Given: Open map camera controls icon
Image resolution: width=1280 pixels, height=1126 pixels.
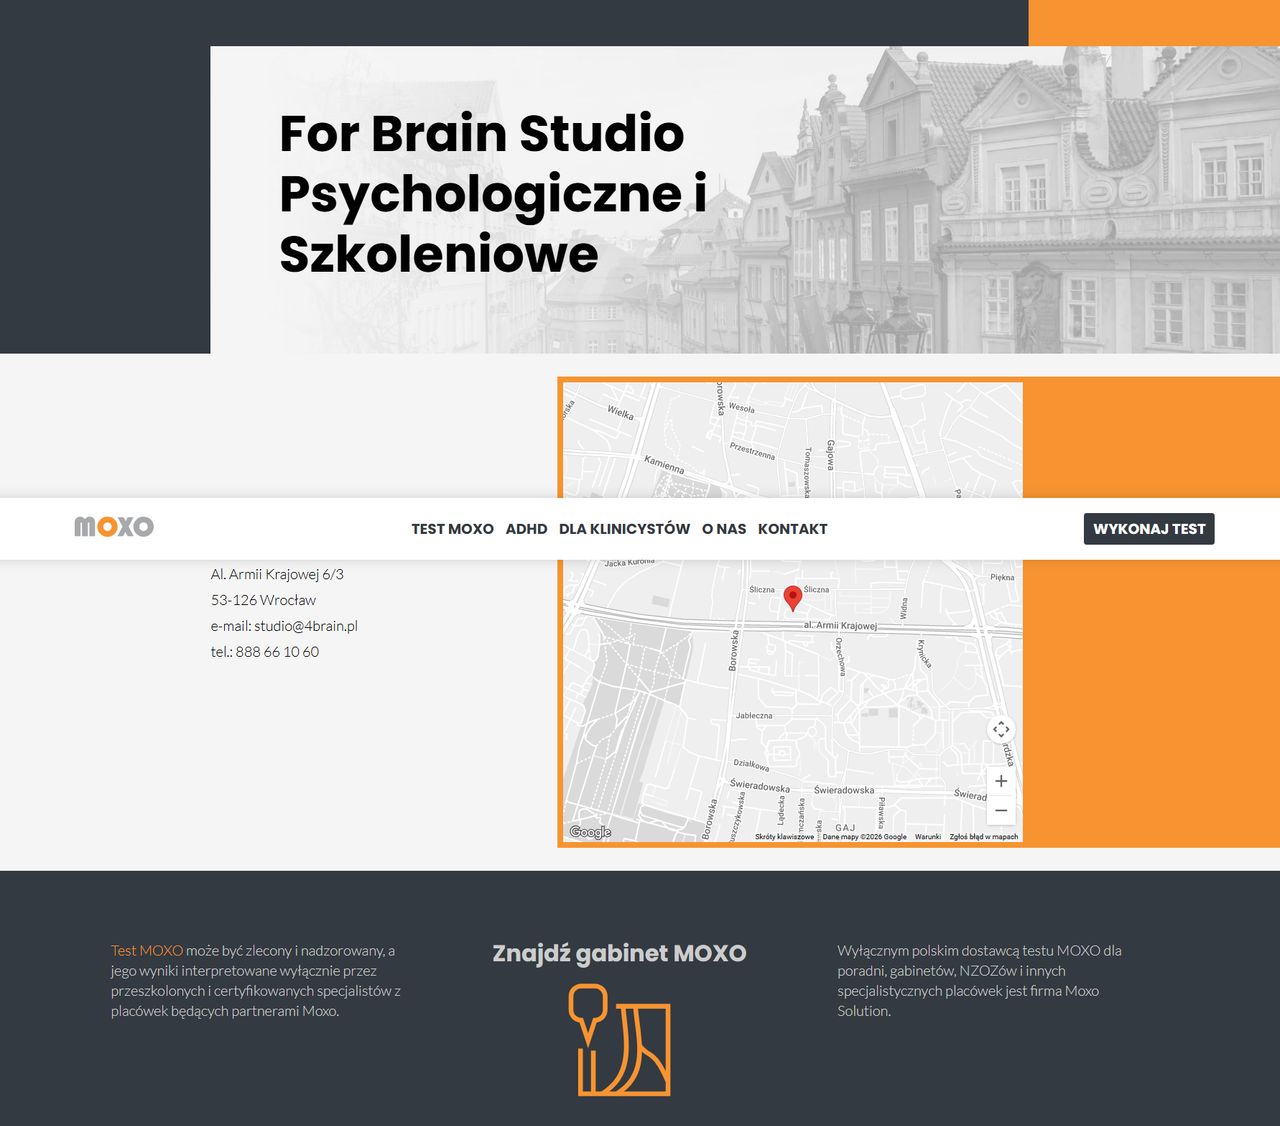Looking at the screenshot, I should (1001, 729).
